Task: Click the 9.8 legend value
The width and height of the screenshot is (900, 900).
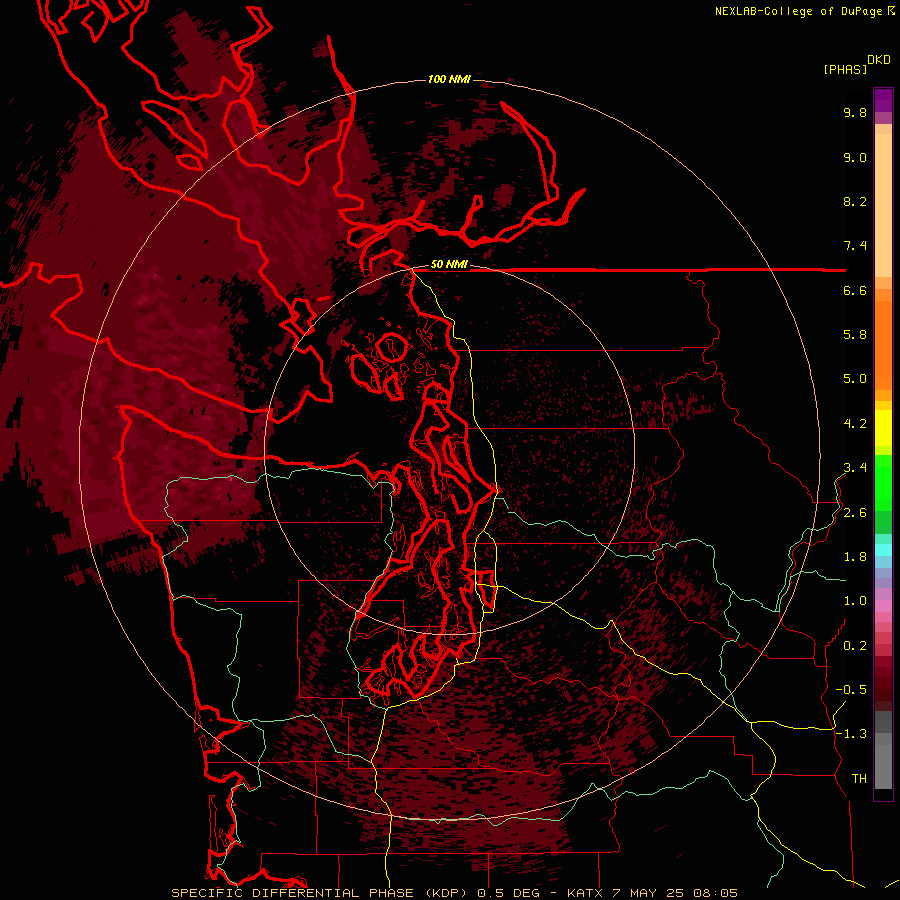Action: point(855,112)
